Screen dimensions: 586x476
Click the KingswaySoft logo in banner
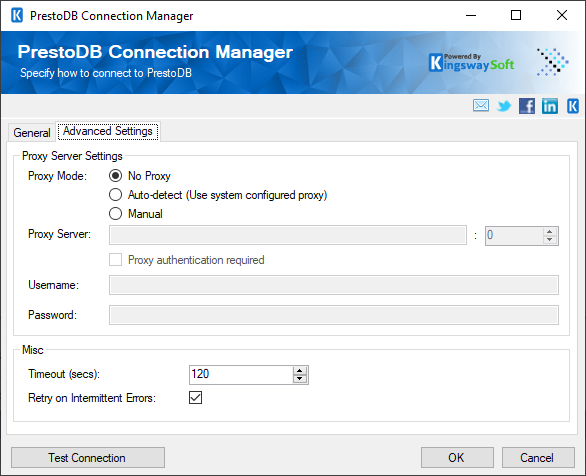pos(472,62)
